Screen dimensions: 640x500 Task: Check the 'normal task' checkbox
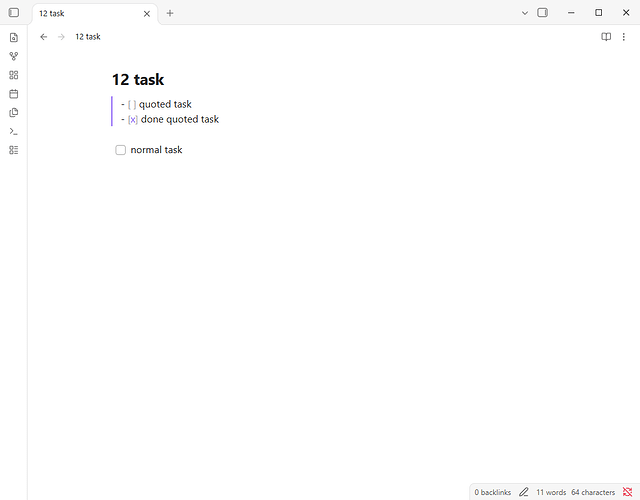[120, 150]
